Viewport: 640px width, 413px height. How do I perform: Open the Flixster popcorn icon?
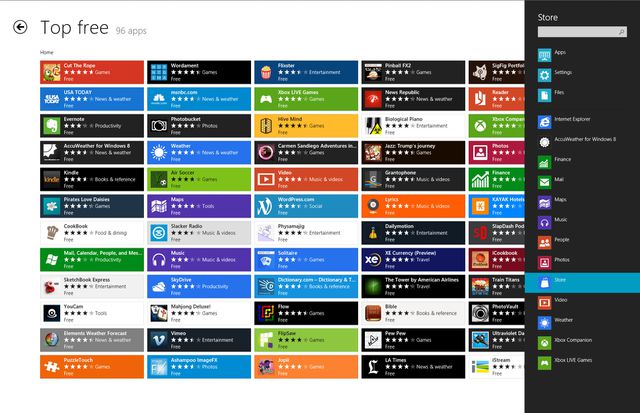click(266, 72)
